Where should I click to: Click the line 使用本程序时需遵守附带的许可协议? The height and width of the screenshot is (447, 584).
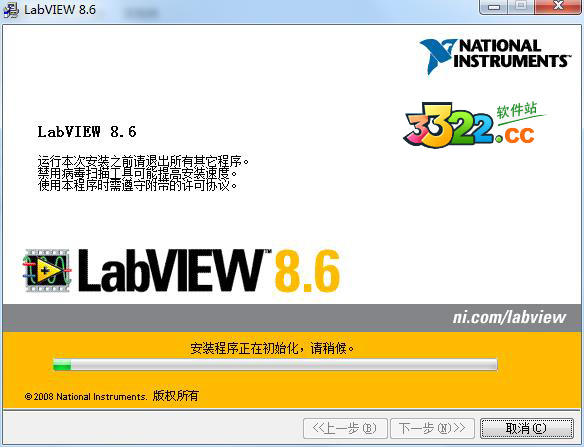[138, 185]
